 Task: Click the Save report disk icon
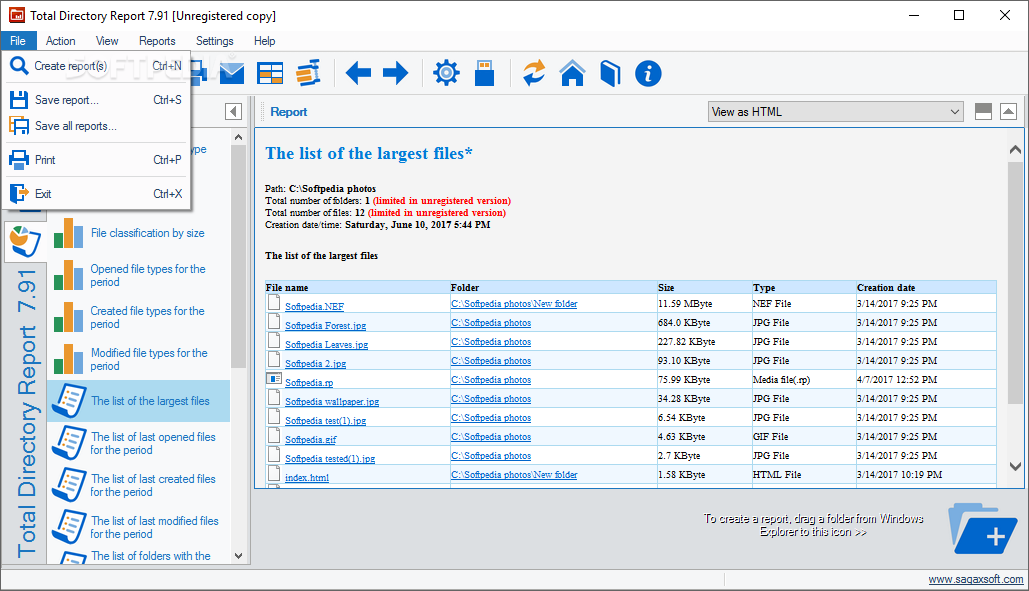point(19,100)
